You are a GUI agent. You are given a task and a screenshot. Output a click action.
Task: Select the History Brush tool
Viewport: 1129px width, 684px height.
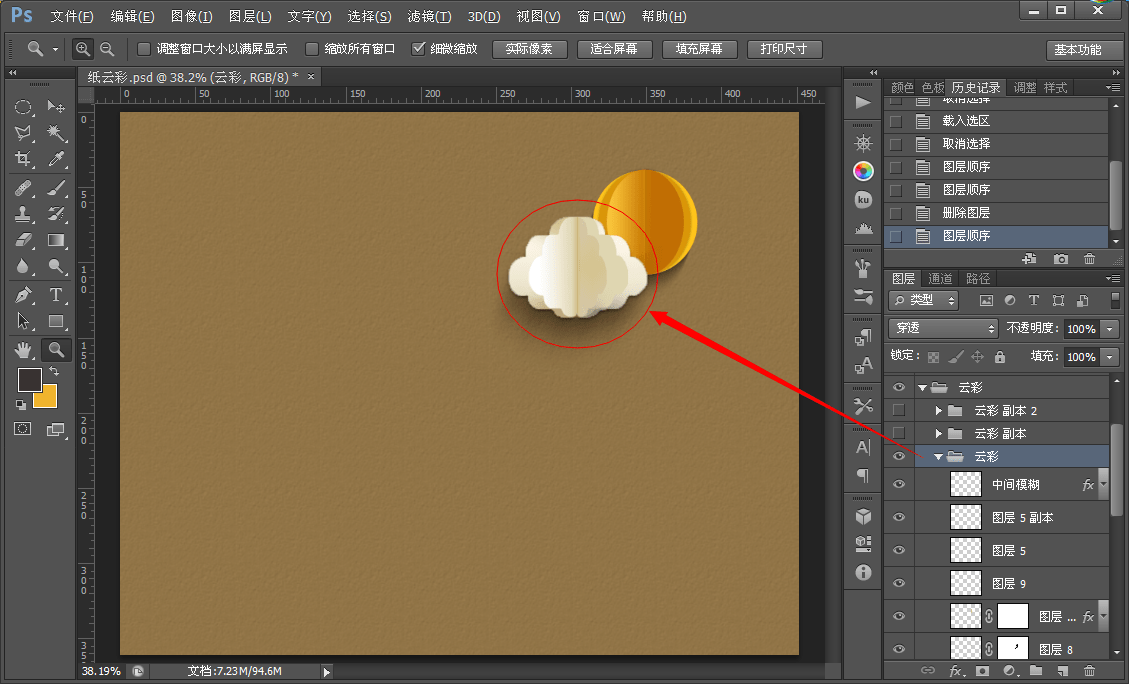[x=55, y=214]
